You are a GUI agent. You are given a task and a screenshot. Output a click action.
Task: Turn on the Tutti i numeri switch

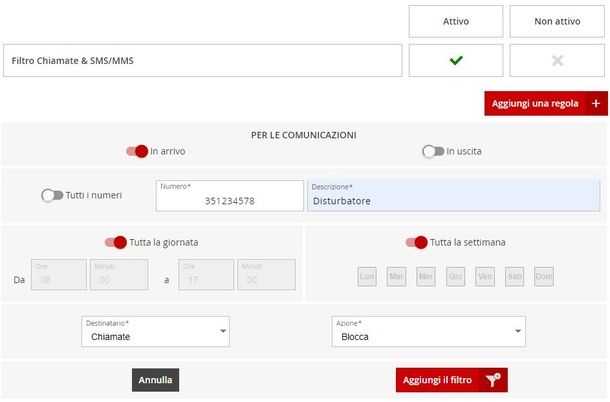52,195
